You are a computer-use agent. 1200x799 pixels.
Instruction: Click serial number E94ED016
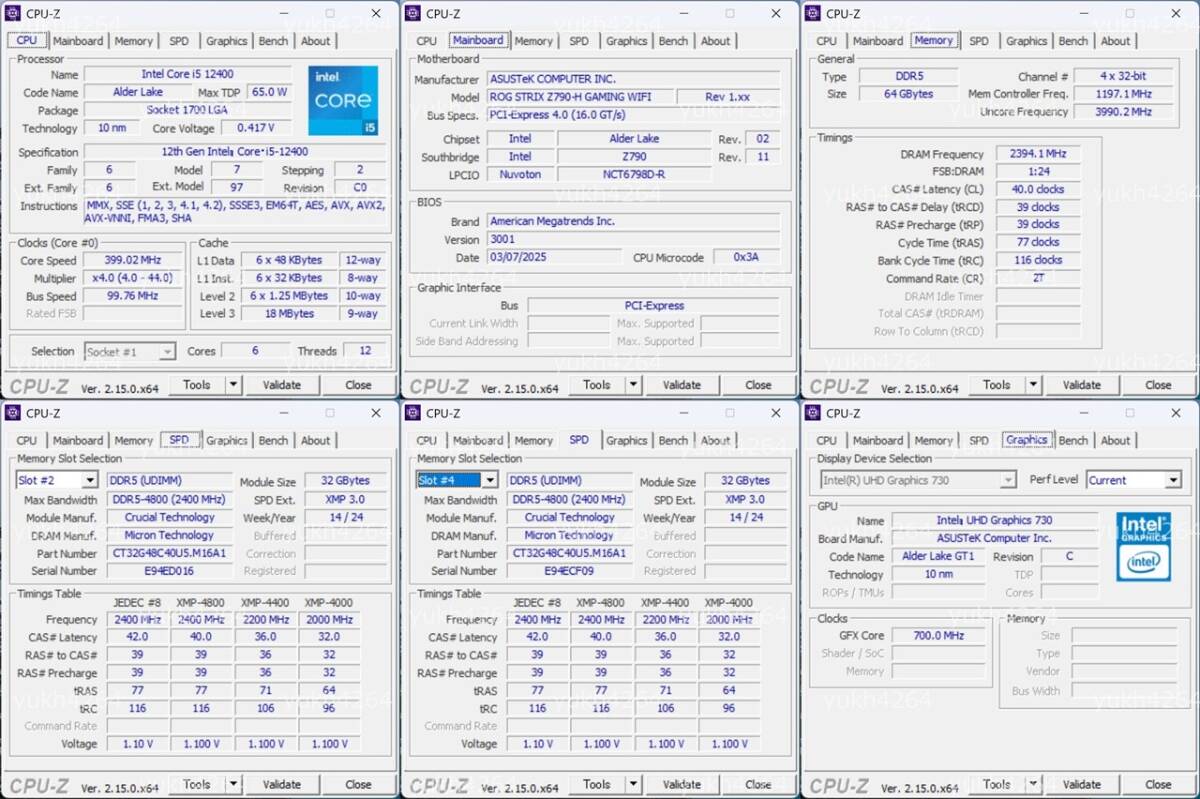169,571
